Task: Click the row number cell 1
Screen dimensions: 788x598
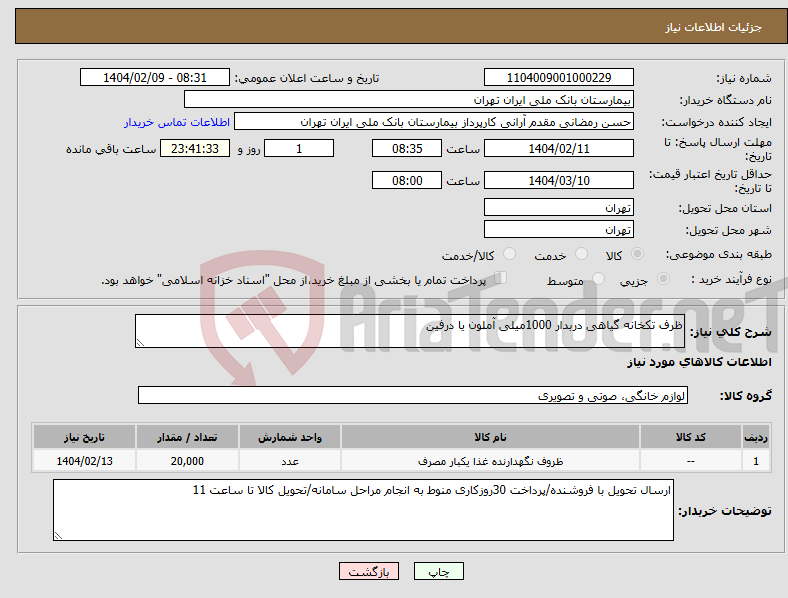Action: coord(756,461)
